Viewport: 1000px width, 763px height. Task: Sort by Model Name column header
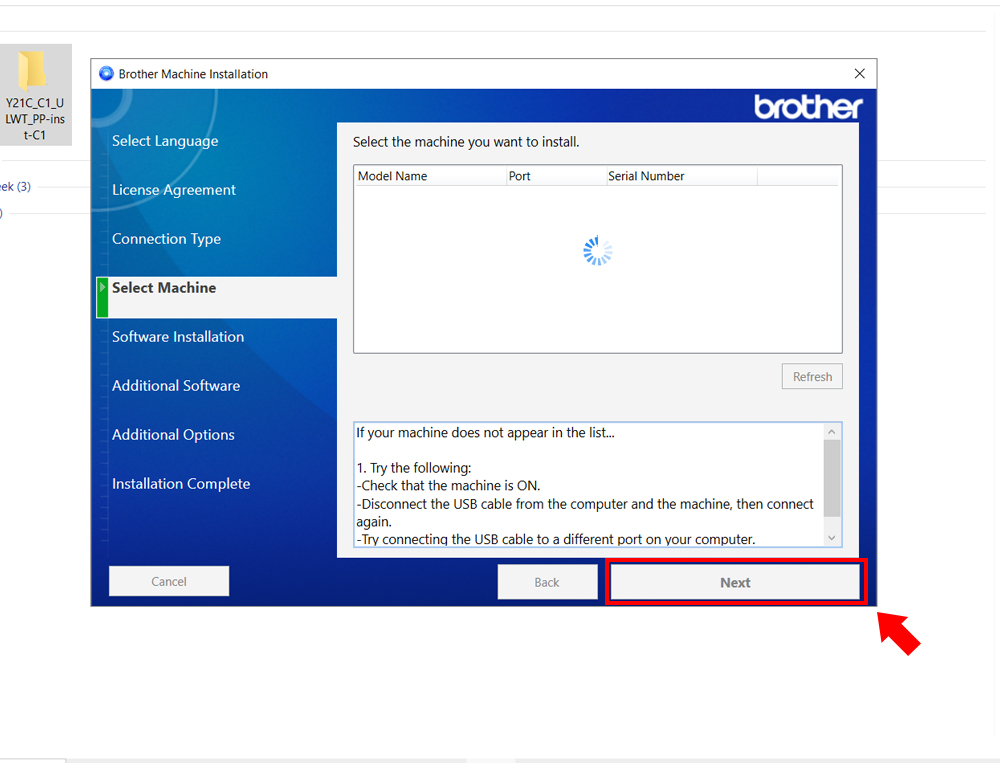(x=430, y=176)
